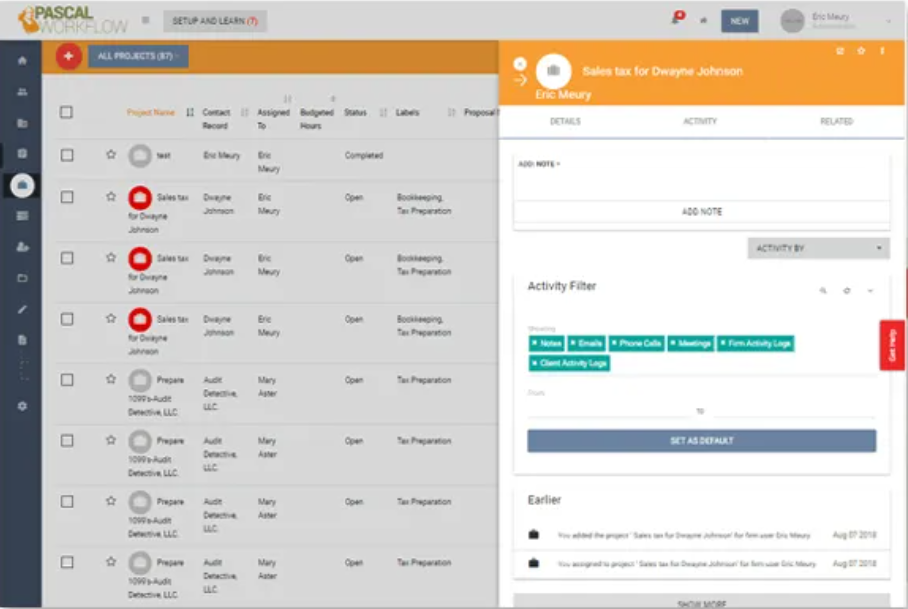Click the Show More button
Viewport: 908px width, 609px height.
[x=701, y=602]
